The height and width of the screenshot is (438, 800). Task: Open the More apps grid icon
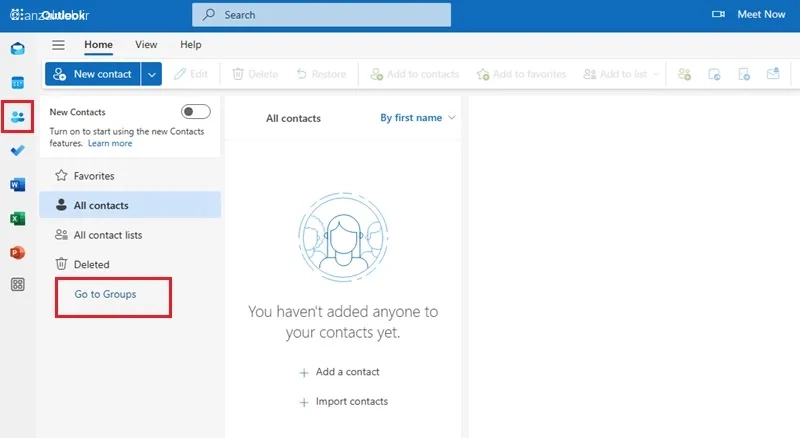click(x=17, y=284)
